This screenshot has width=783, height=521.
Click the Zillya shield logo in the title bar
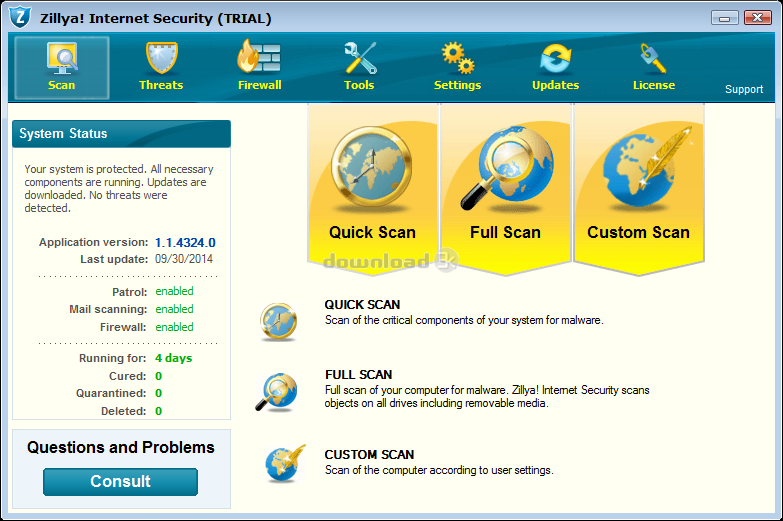click(20, 17)
